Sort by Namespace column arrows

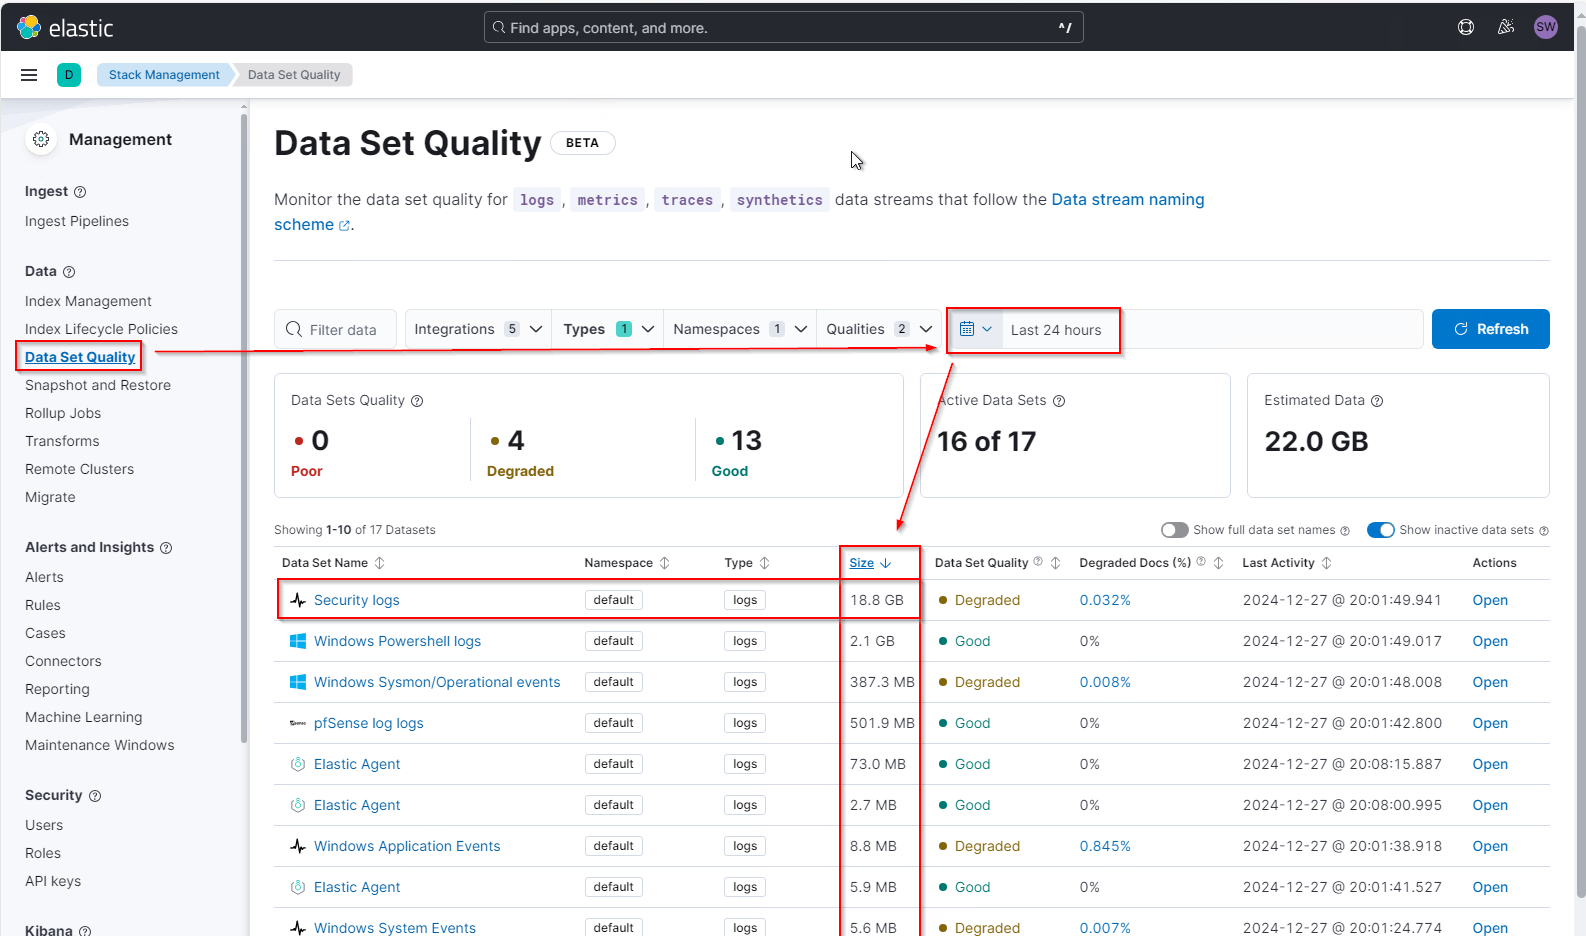[x=664, y=563]
